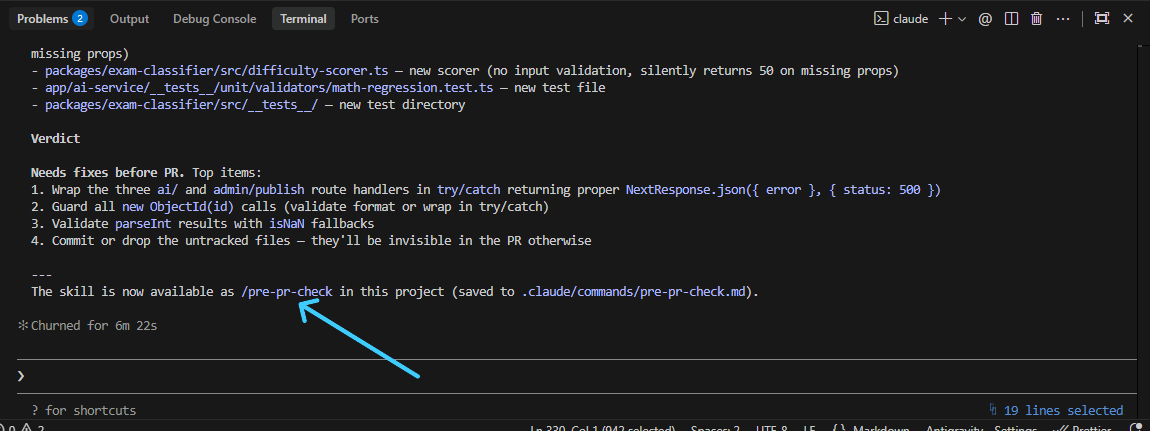Screen dimensions: 1150x431
Task: Select the Terminal tab
Action: tap(303, 19)
